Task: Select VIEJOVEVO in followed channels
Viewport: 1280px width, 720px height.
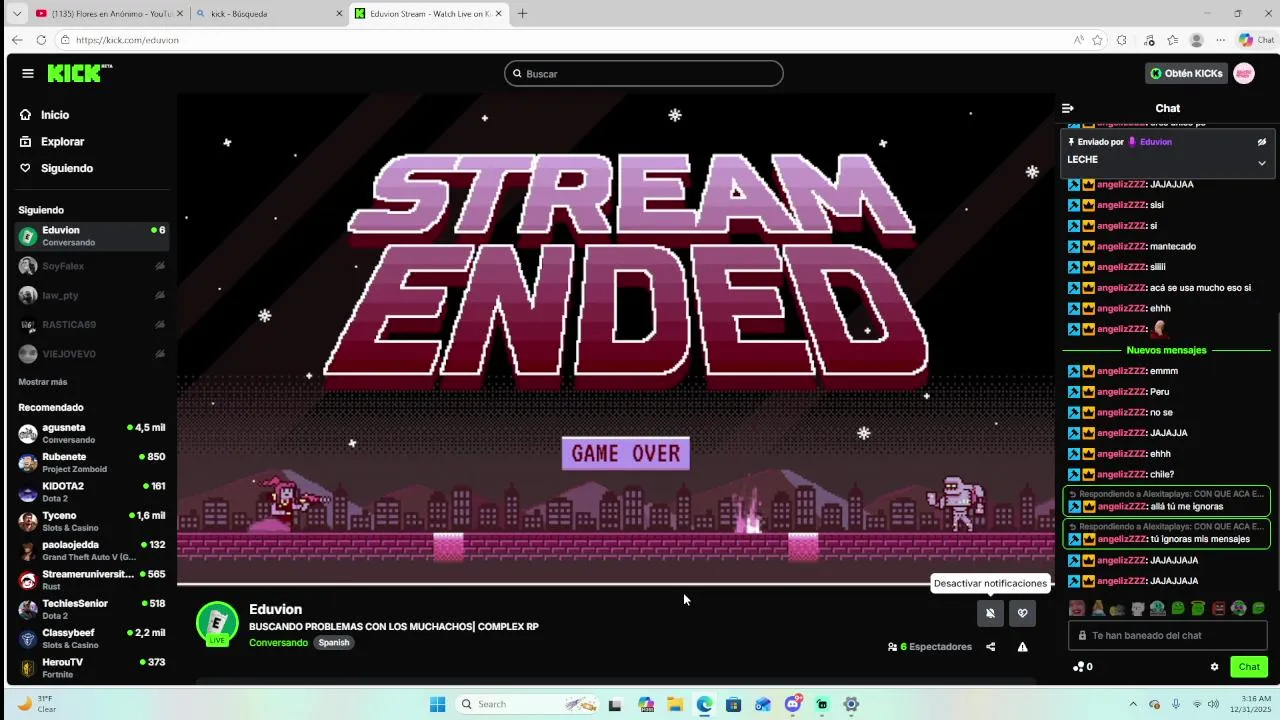Action: click(x=93, y=354)
